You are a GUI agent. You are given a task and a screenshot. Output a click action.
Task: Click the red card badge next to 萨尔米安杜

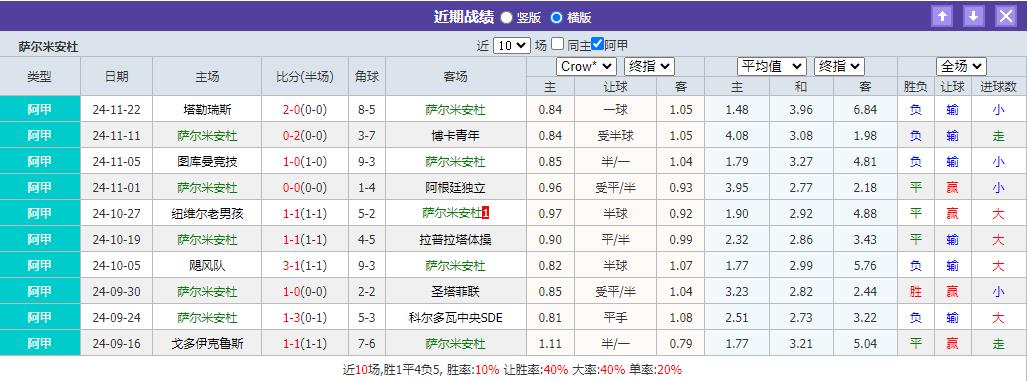(486, 213)
